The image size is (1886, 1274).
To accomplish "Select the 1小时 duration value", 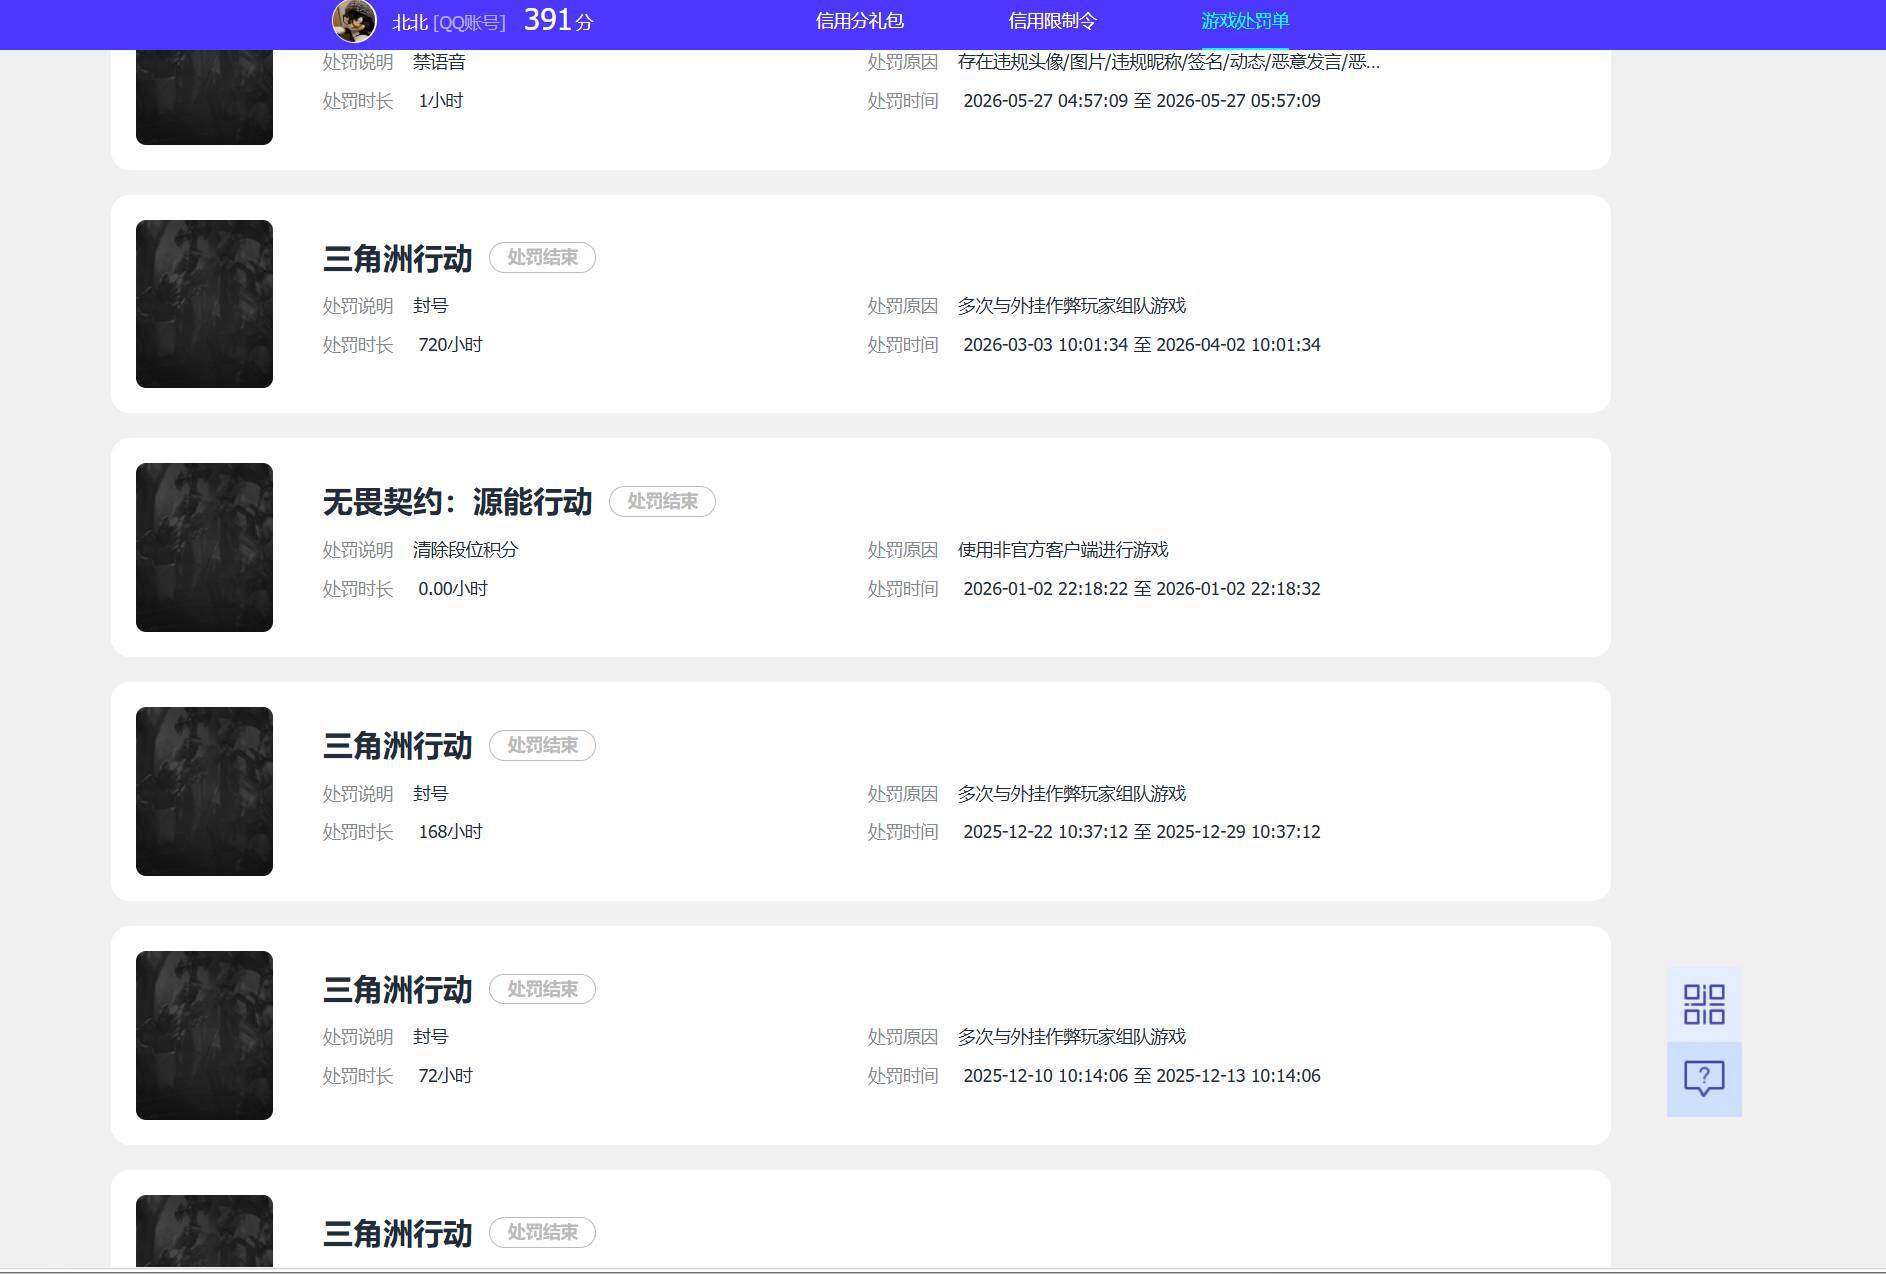I will point(440,101).
